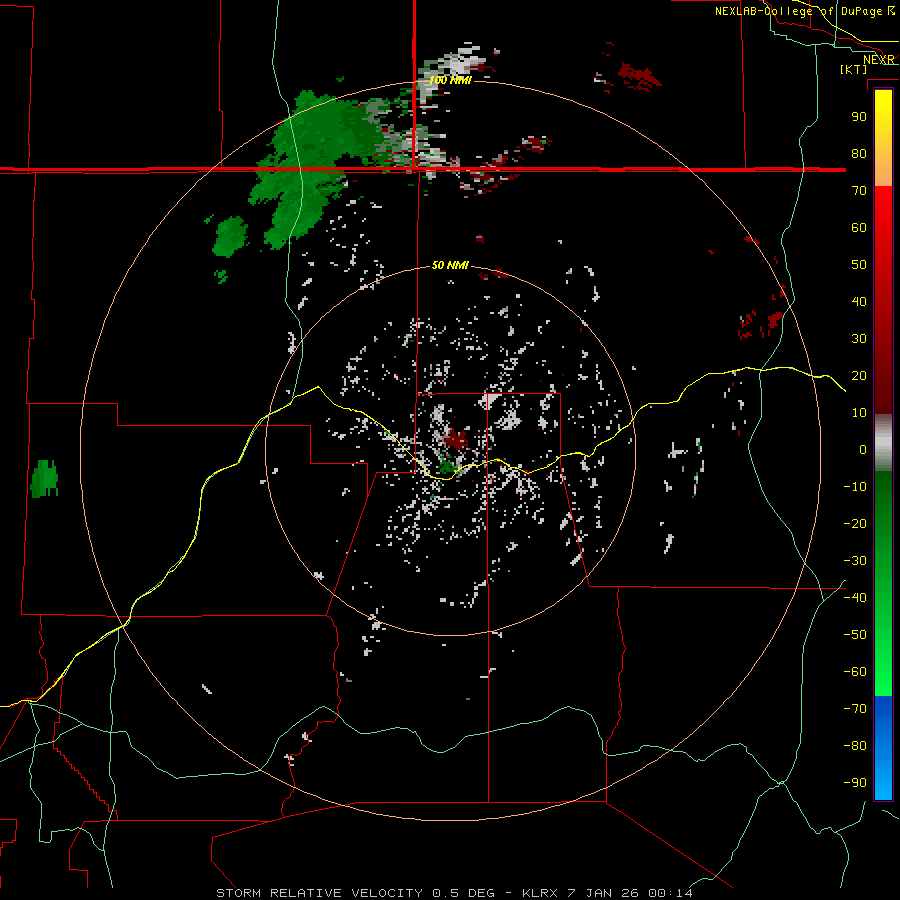Click the "-90" scale label
This screenshot has width=900, height=900.
click(x=855, y=783)
